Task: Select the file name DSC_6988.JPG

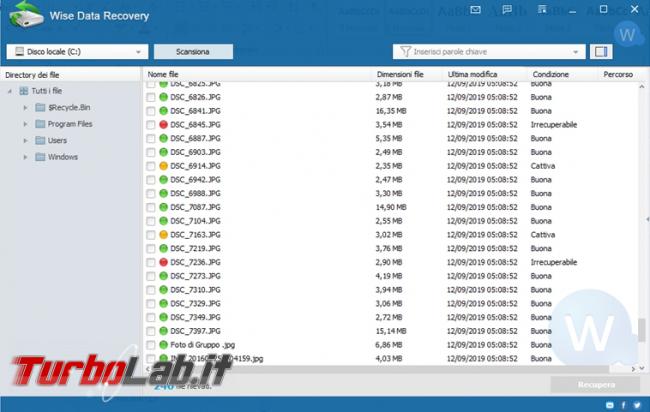Action: point(195,194)
